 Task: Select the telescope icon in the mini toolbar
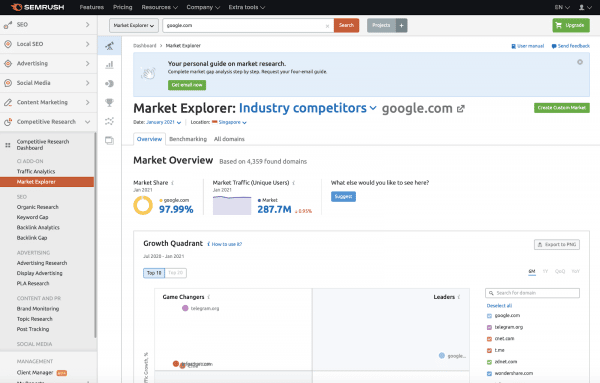109,46
